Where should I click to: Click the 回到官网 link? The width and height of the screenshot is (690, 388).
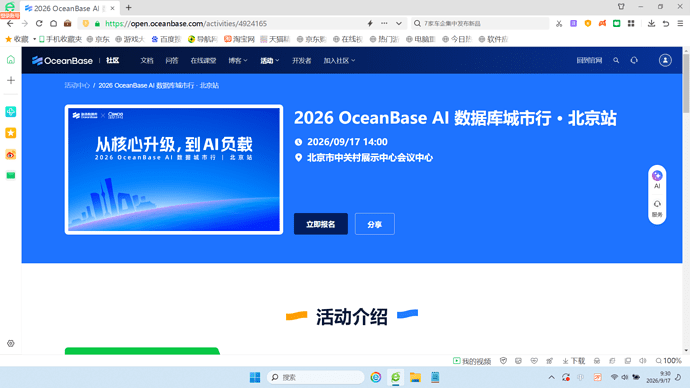(x=589, y=60)
